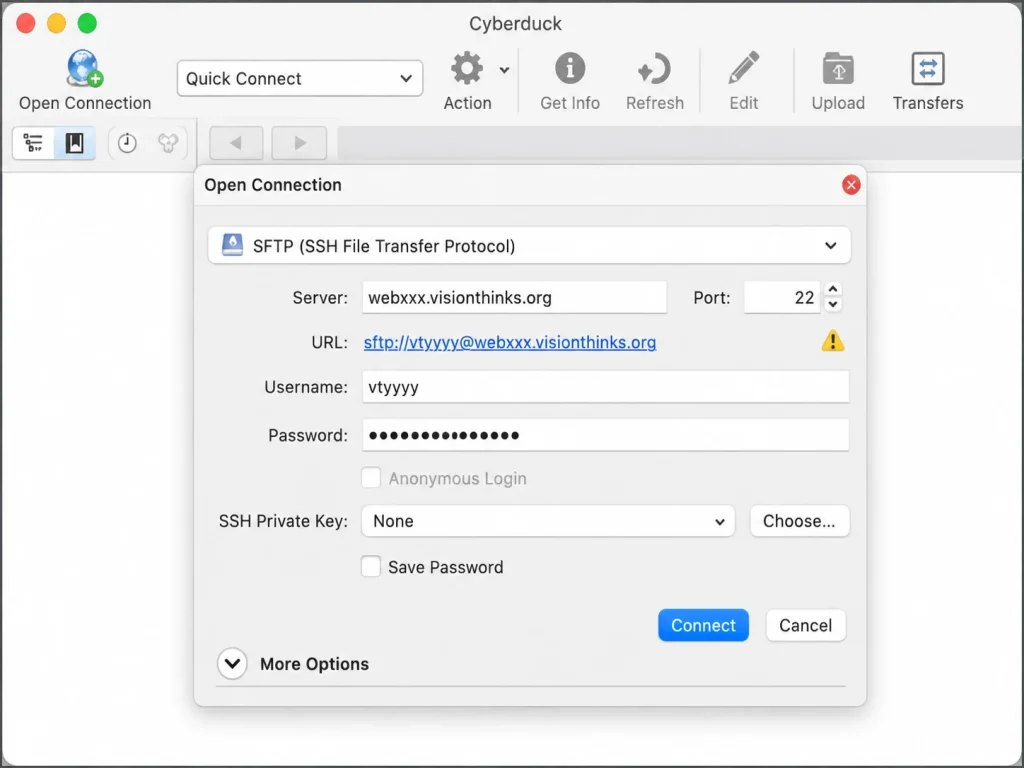The image size is (1024, 768).
Task: Click the green window zoom button
Action: 87,23
